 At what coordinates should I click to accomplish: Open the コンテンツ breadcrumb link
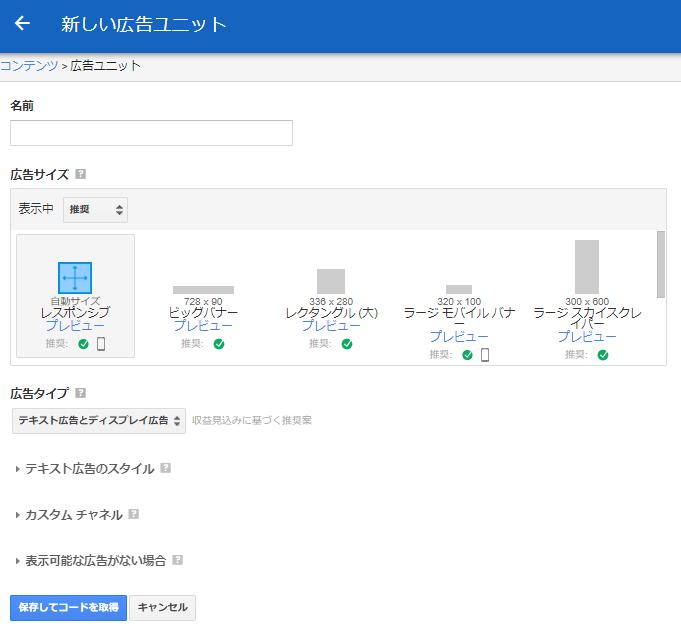(29, 66)
